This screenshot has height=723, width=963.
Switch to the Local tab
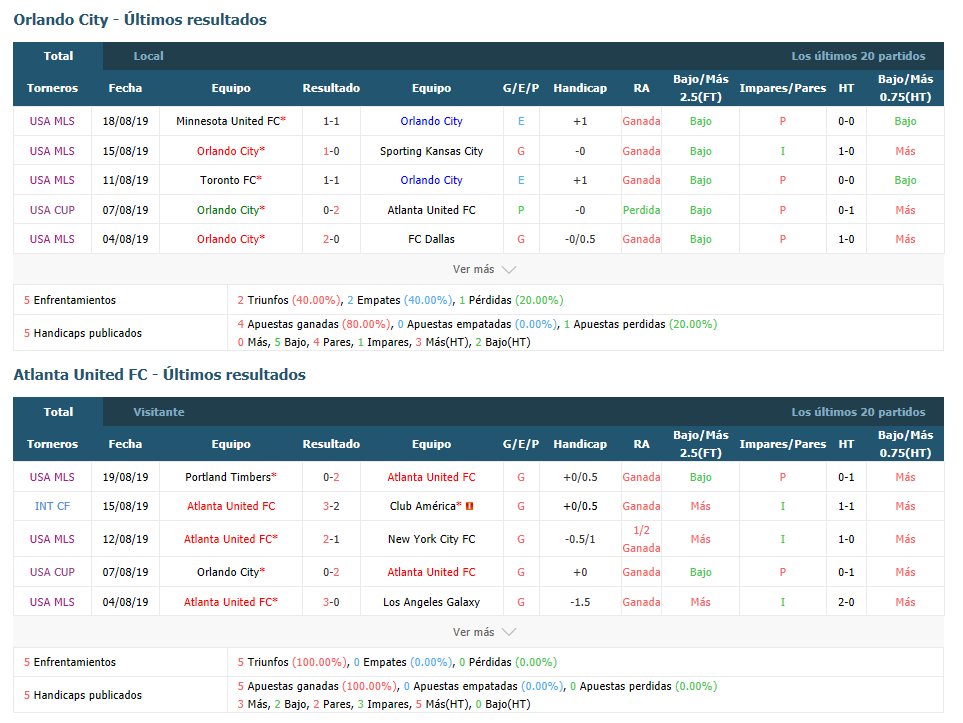pos(149,56)
